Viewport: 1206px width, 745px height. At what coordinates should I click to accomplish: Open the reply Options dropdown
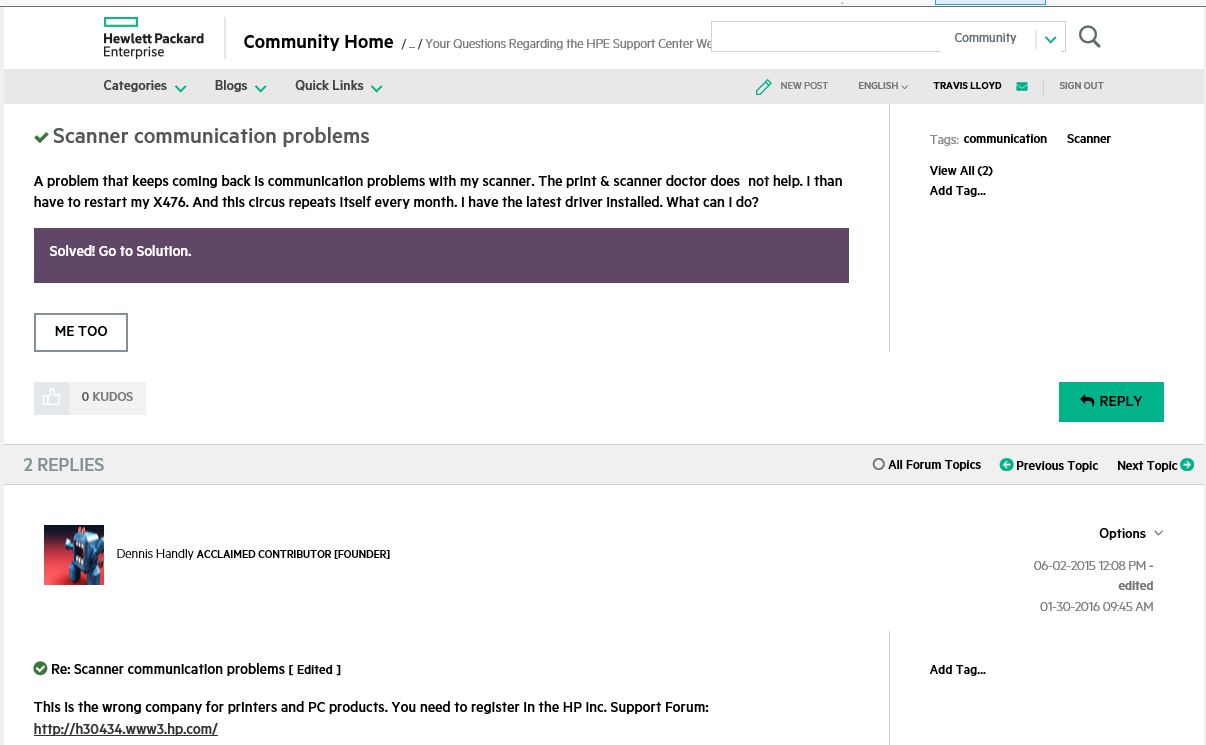1131,533
